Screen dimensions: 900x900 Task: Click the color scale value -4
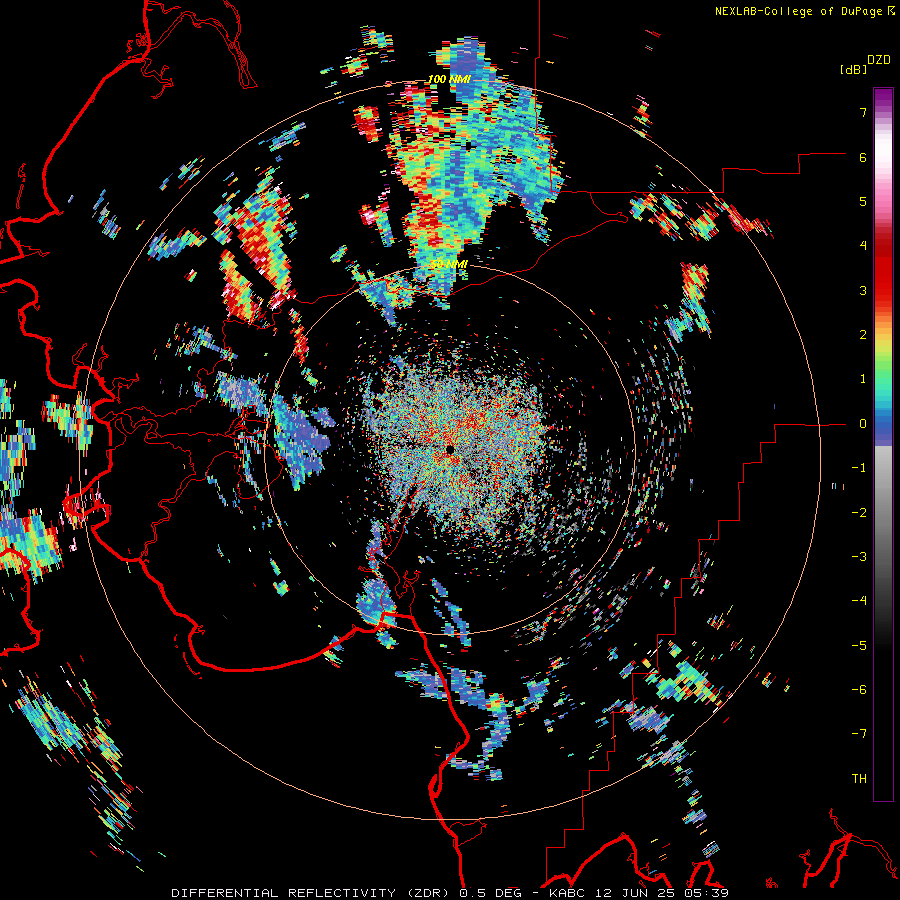pos(859,601)
